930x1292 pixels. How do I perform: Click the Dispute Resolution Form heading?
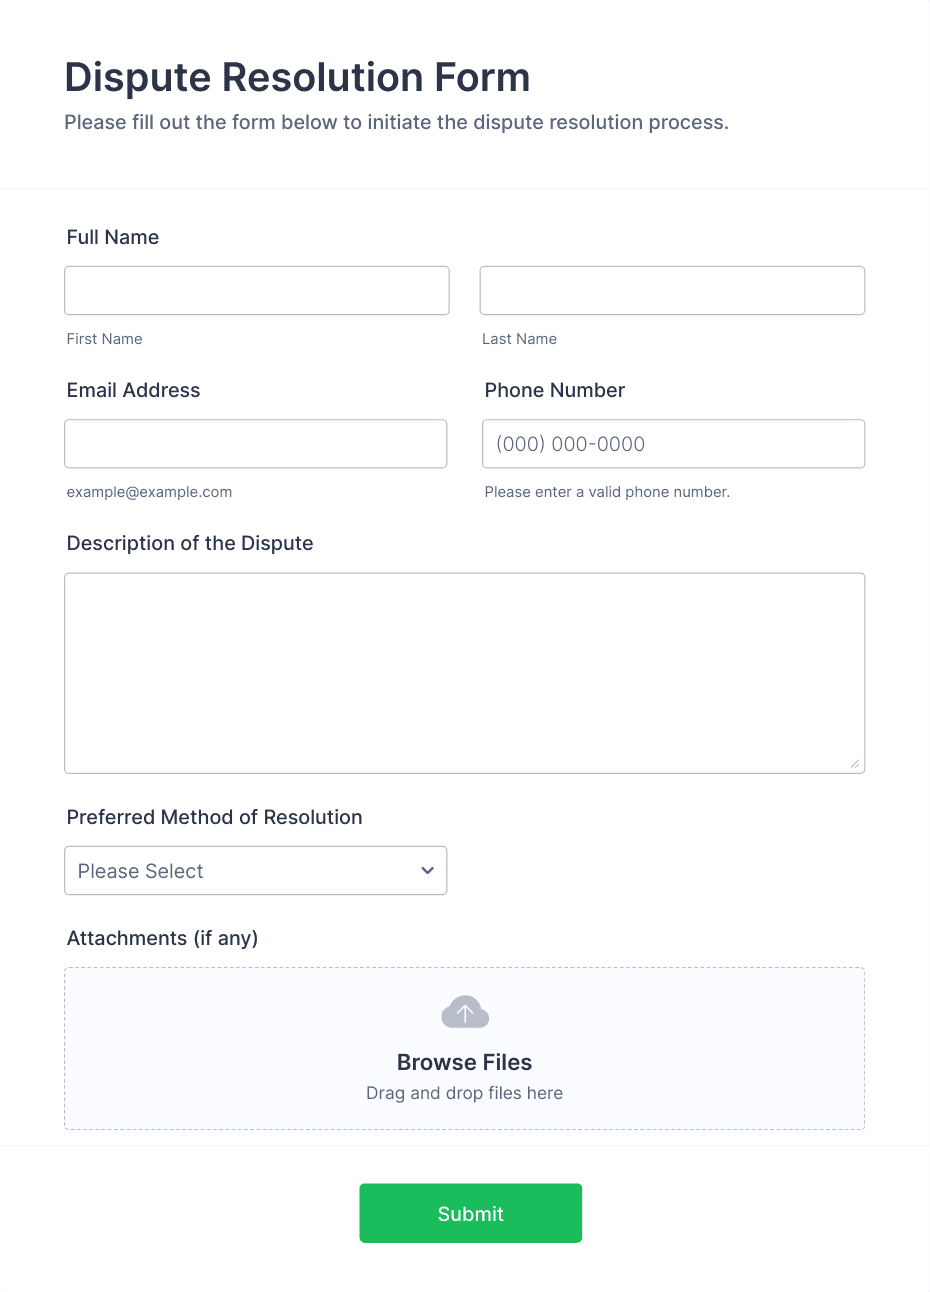(297, 77)
